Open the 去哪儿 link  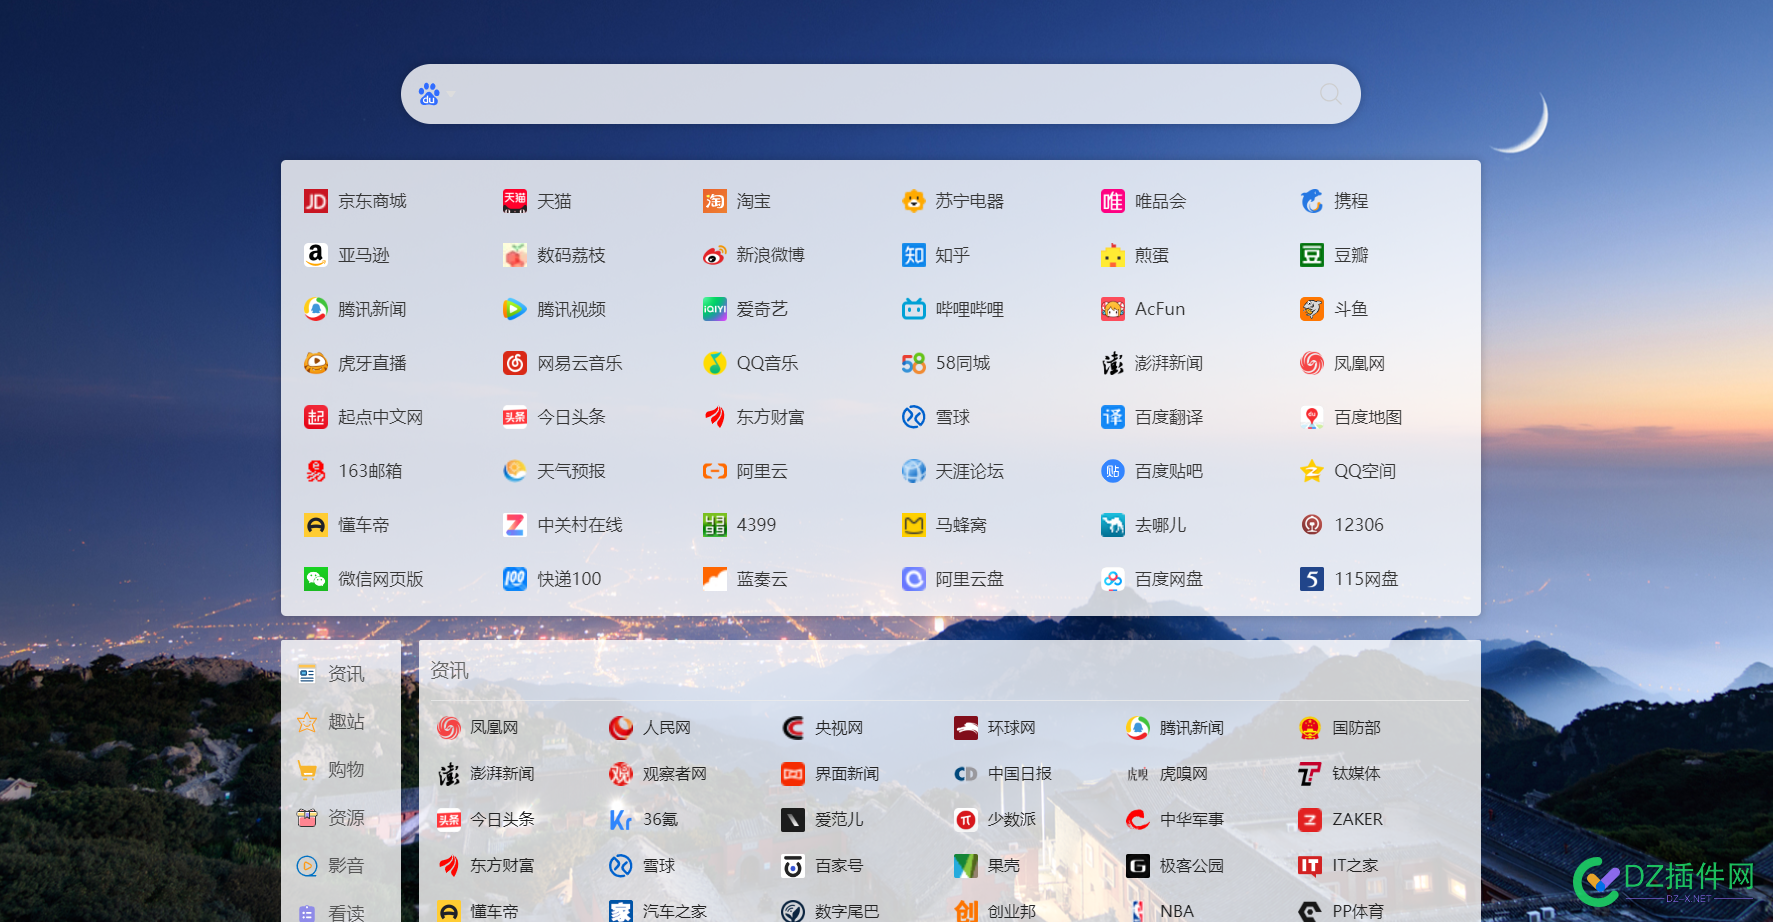tap(1144, 525)
